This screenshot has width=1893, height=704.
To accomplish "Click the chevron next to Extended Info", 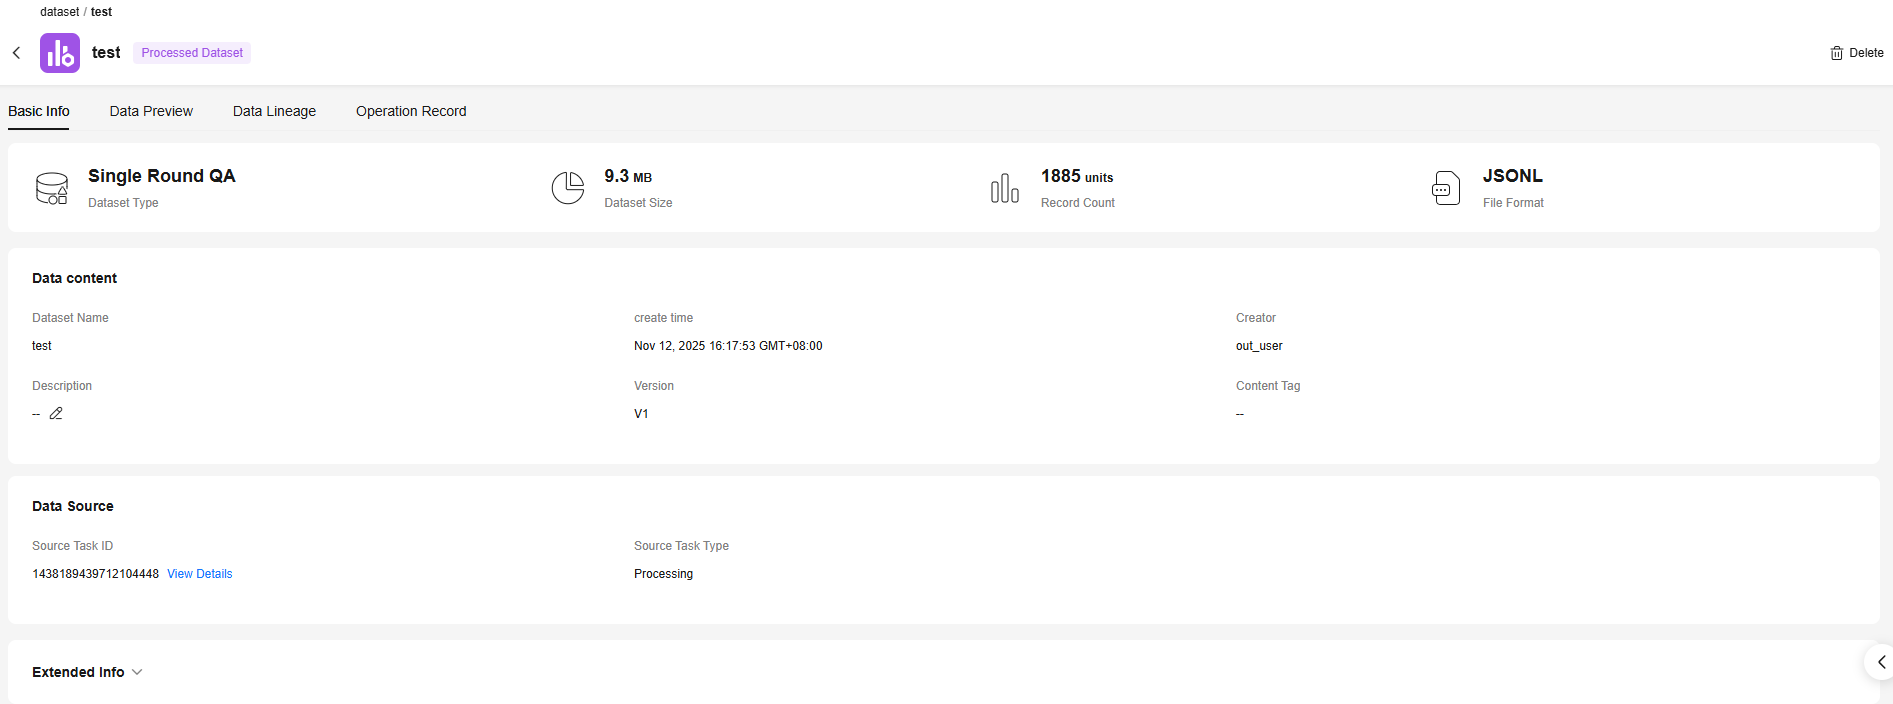I will [137, 672].
